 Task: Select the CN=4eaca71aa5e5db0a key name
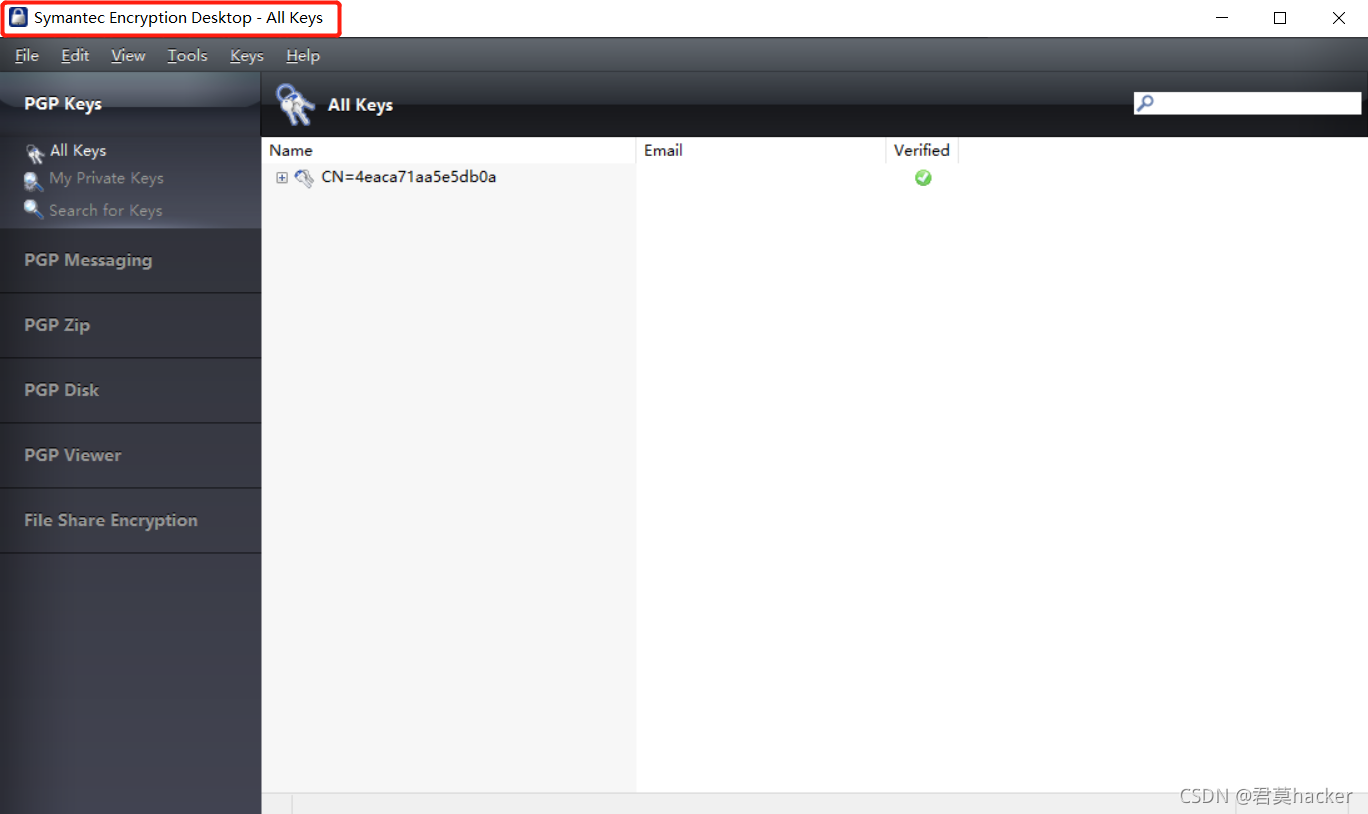pyautogui.click(x=409, y=177)
